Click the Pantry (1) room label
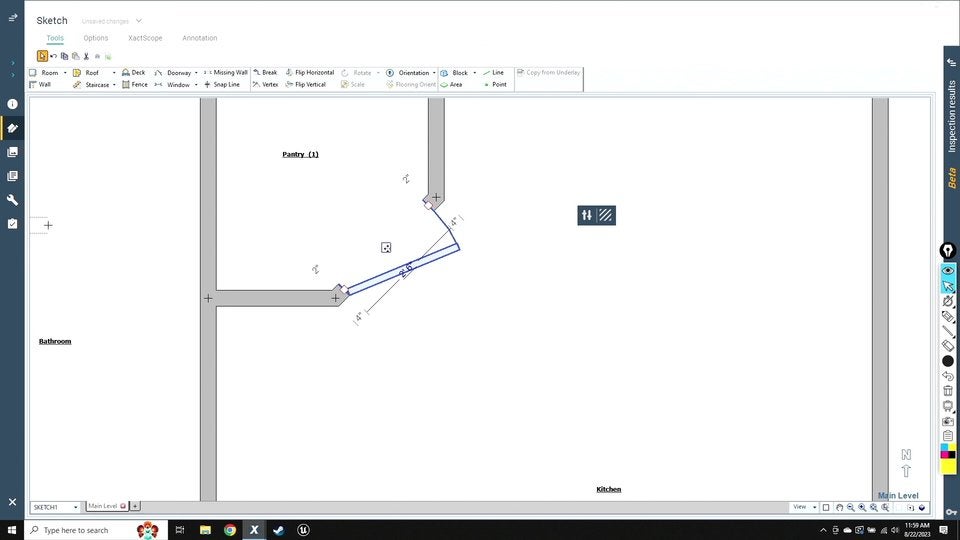The height and width of the screenshot is (540, 960). [x=300, y=154]
